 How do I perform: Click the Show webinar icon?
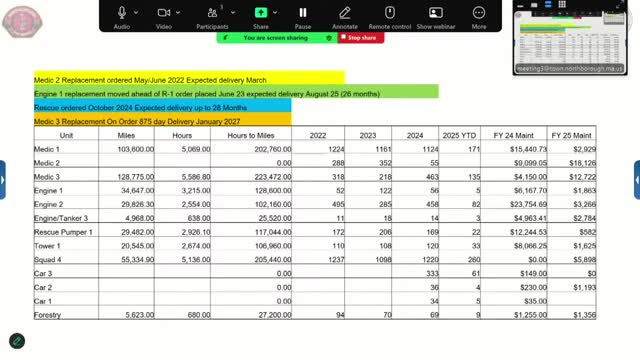coord(436,13)
